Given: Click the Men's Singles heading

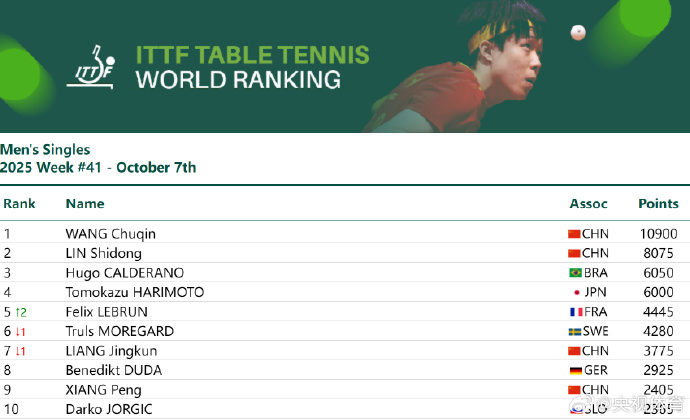Looking at the screenshot, I should [x=46, y=150].
